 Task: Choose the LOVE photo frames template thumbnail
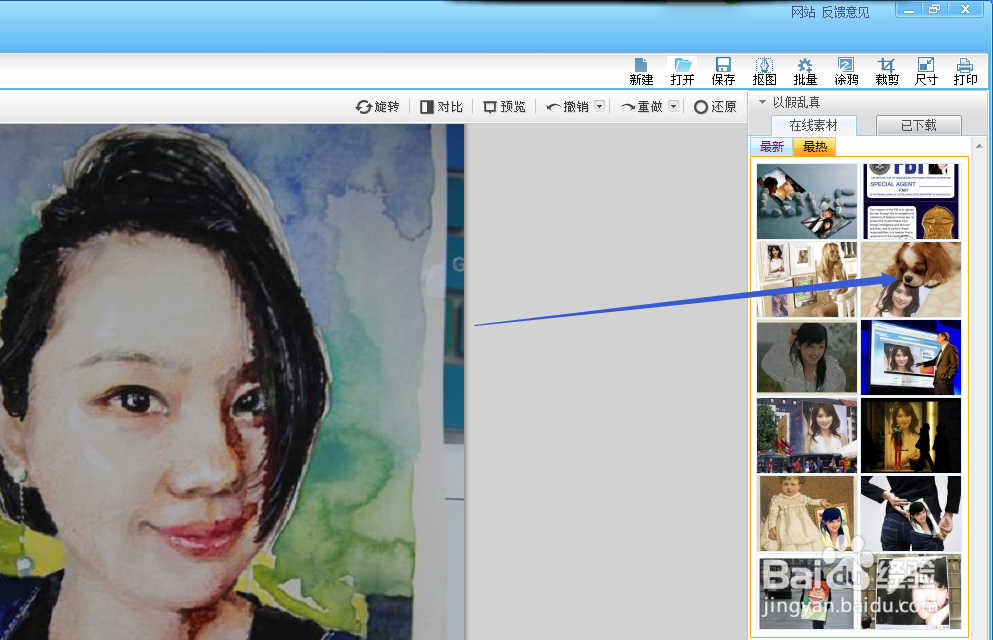coord(807,201)
